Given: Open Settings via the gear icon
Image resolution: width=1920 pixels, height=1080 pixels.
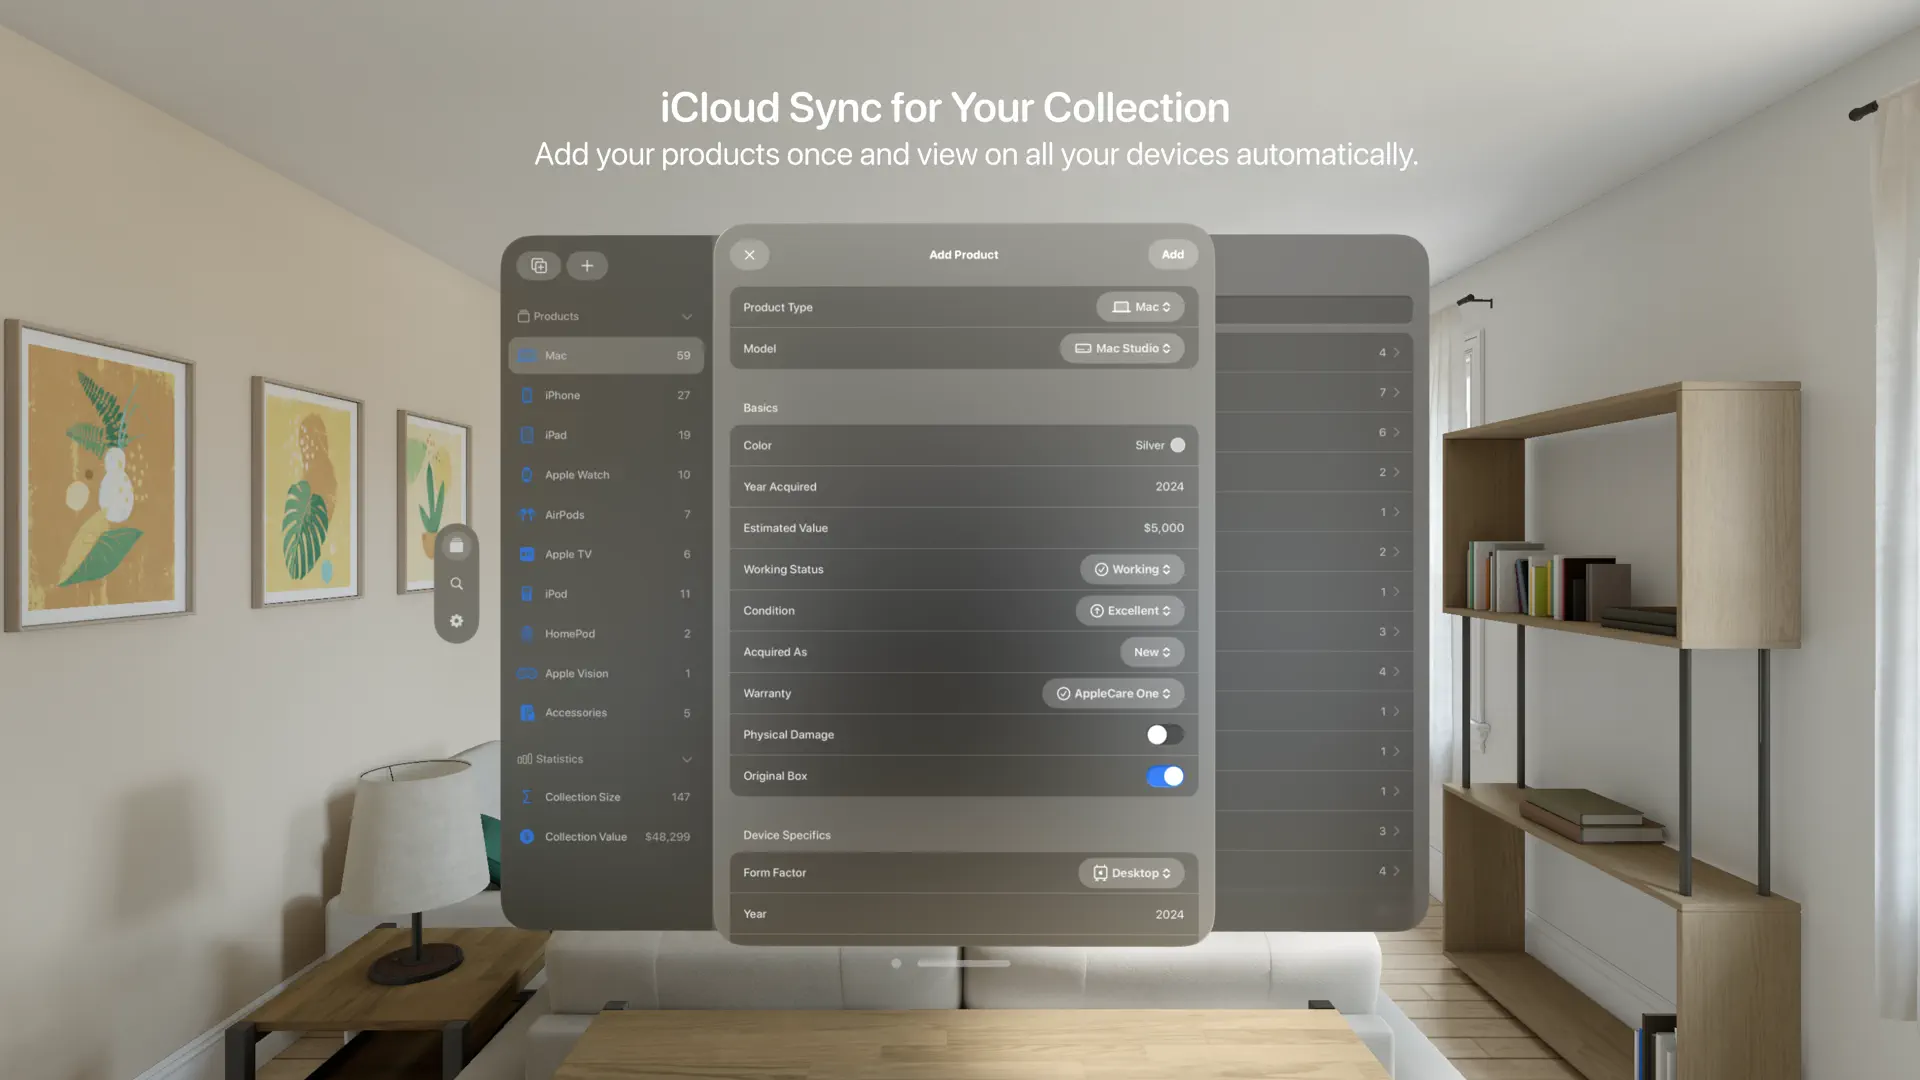Looking at the screenshot, I should pos(457,620).
